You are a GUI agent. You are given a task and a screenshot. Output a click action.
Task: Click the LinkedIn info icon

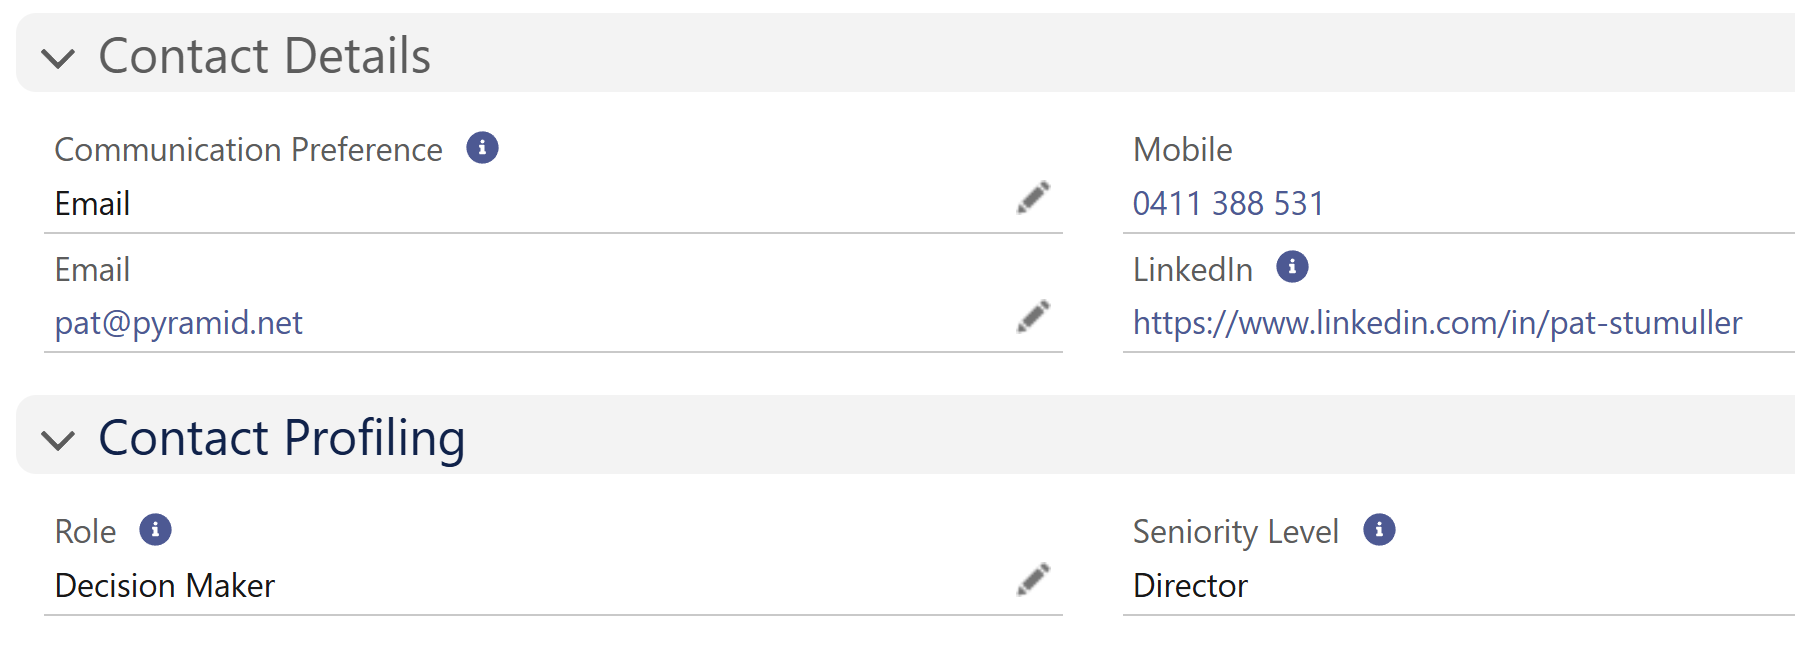(x=1292, y=267)
